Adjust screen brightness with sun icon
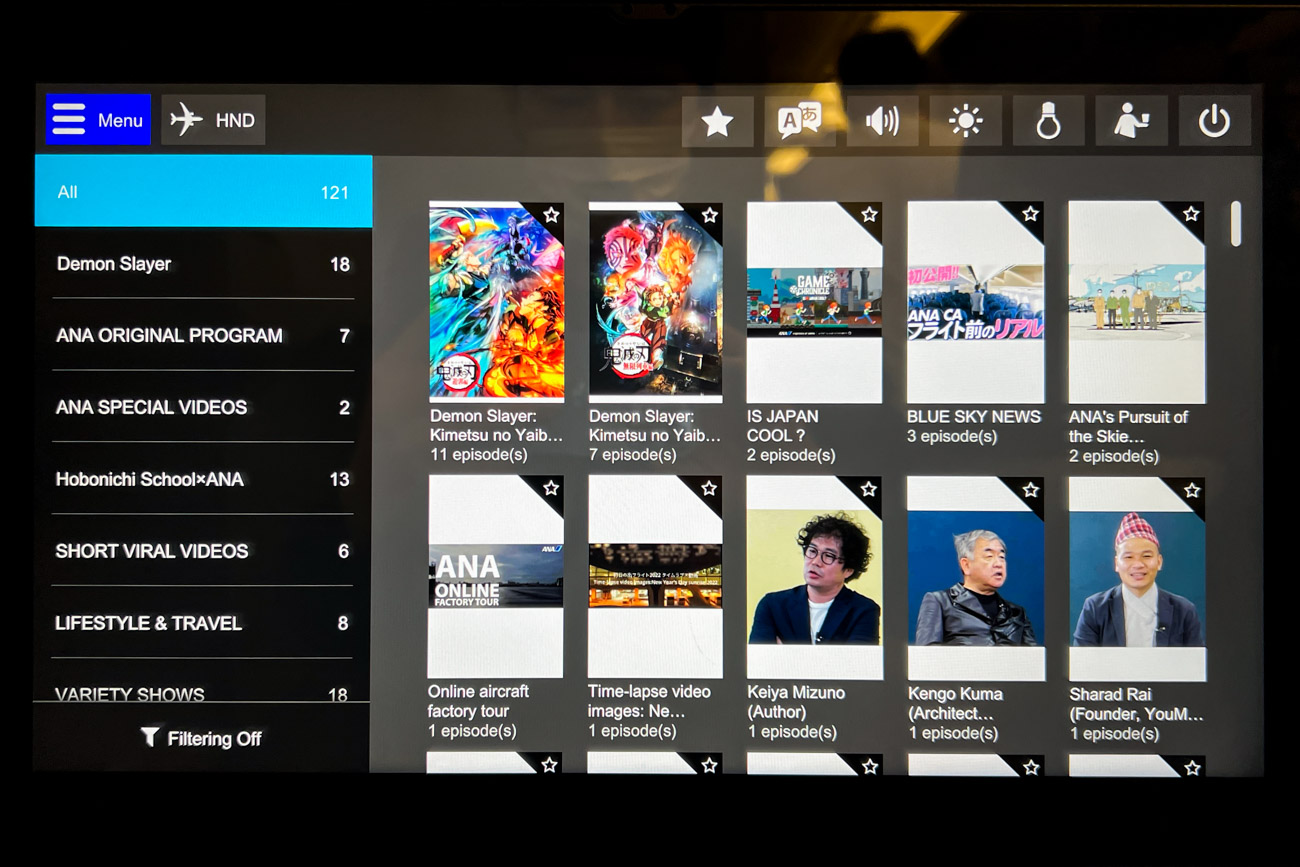This screenshot has height=867, width=1300. coord(965,122)
